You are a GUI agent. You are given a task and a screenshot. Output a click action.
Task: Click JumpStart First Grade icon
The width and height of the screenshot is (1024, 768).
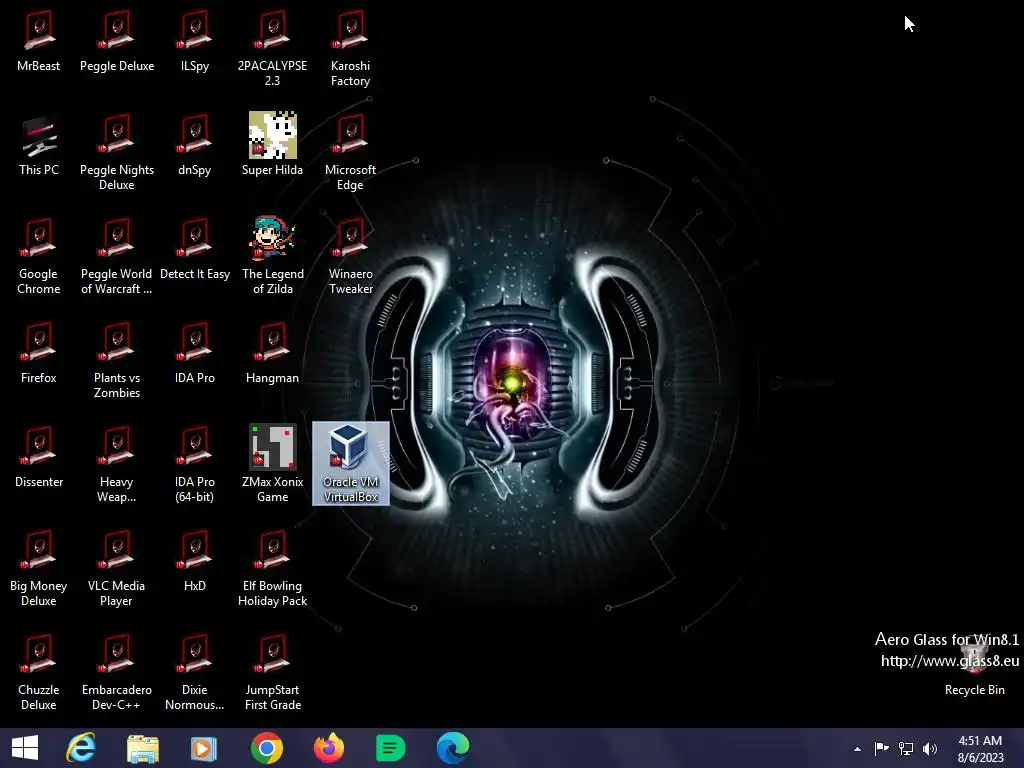click(272, 672)
